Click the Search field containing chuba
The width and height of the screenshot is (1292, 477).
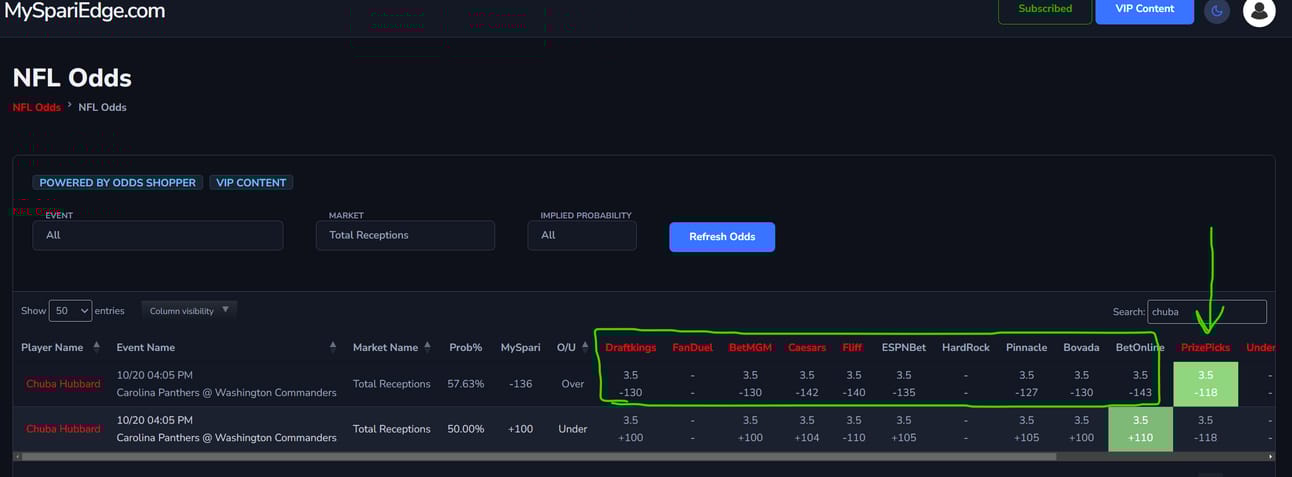tap(1207, 312)
